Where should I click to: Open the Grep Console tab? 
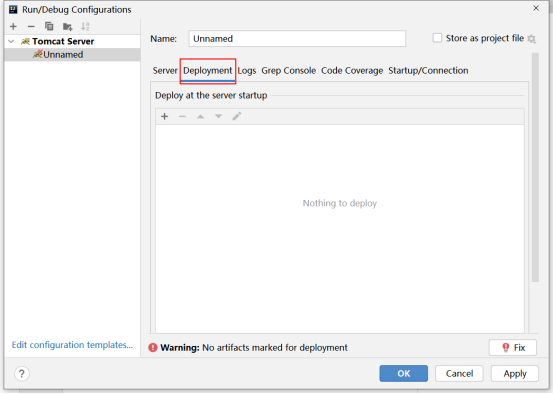point(288,71)
